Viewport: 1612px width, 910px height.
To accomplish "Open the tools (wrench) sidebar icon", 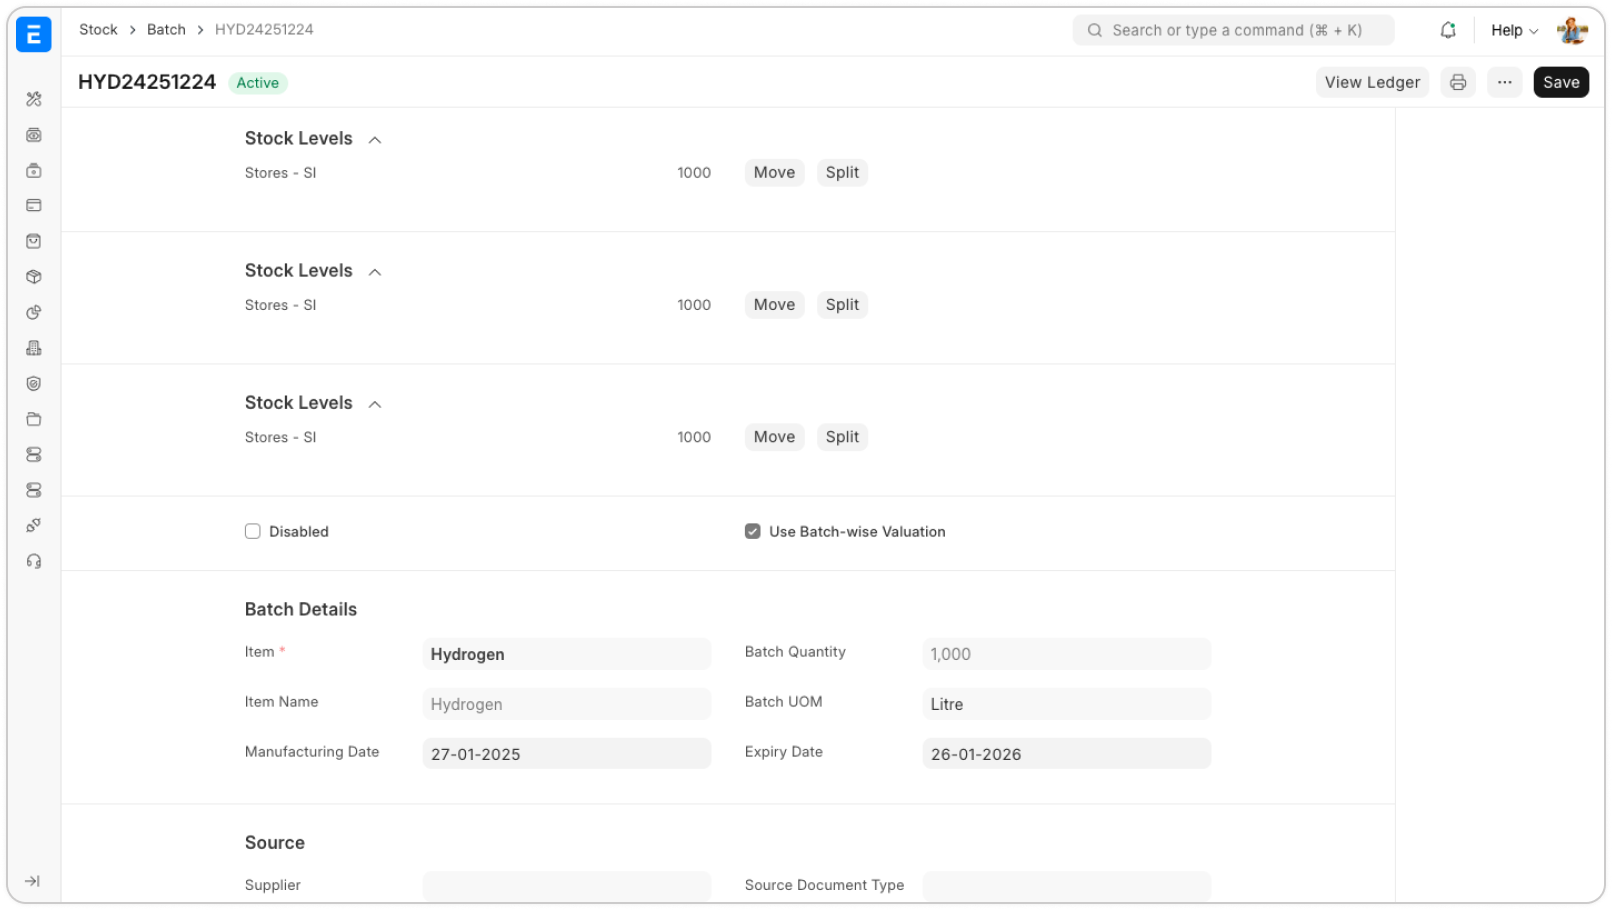I will pyautogui.click(x=34, y=99).
